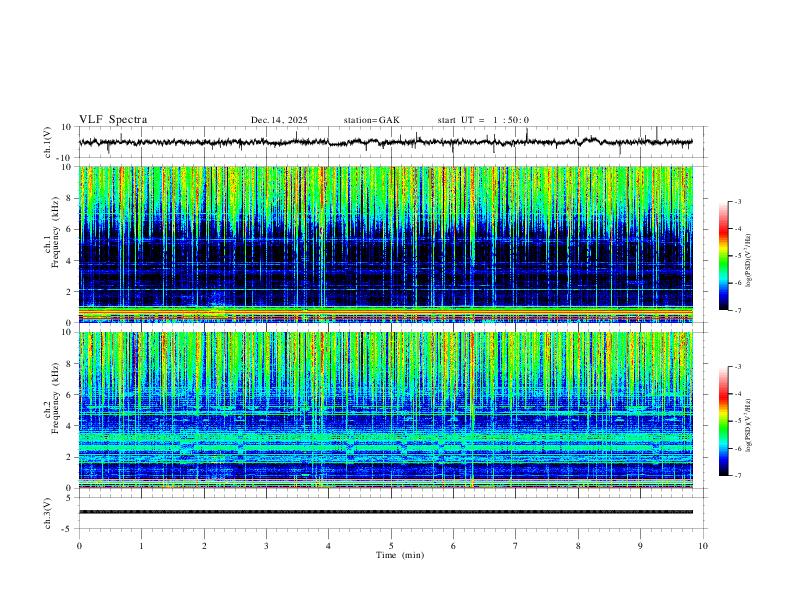Screen dimensions: 792x612
Task: Click the ch.3 voltage trace band
Action: (385, 512)
